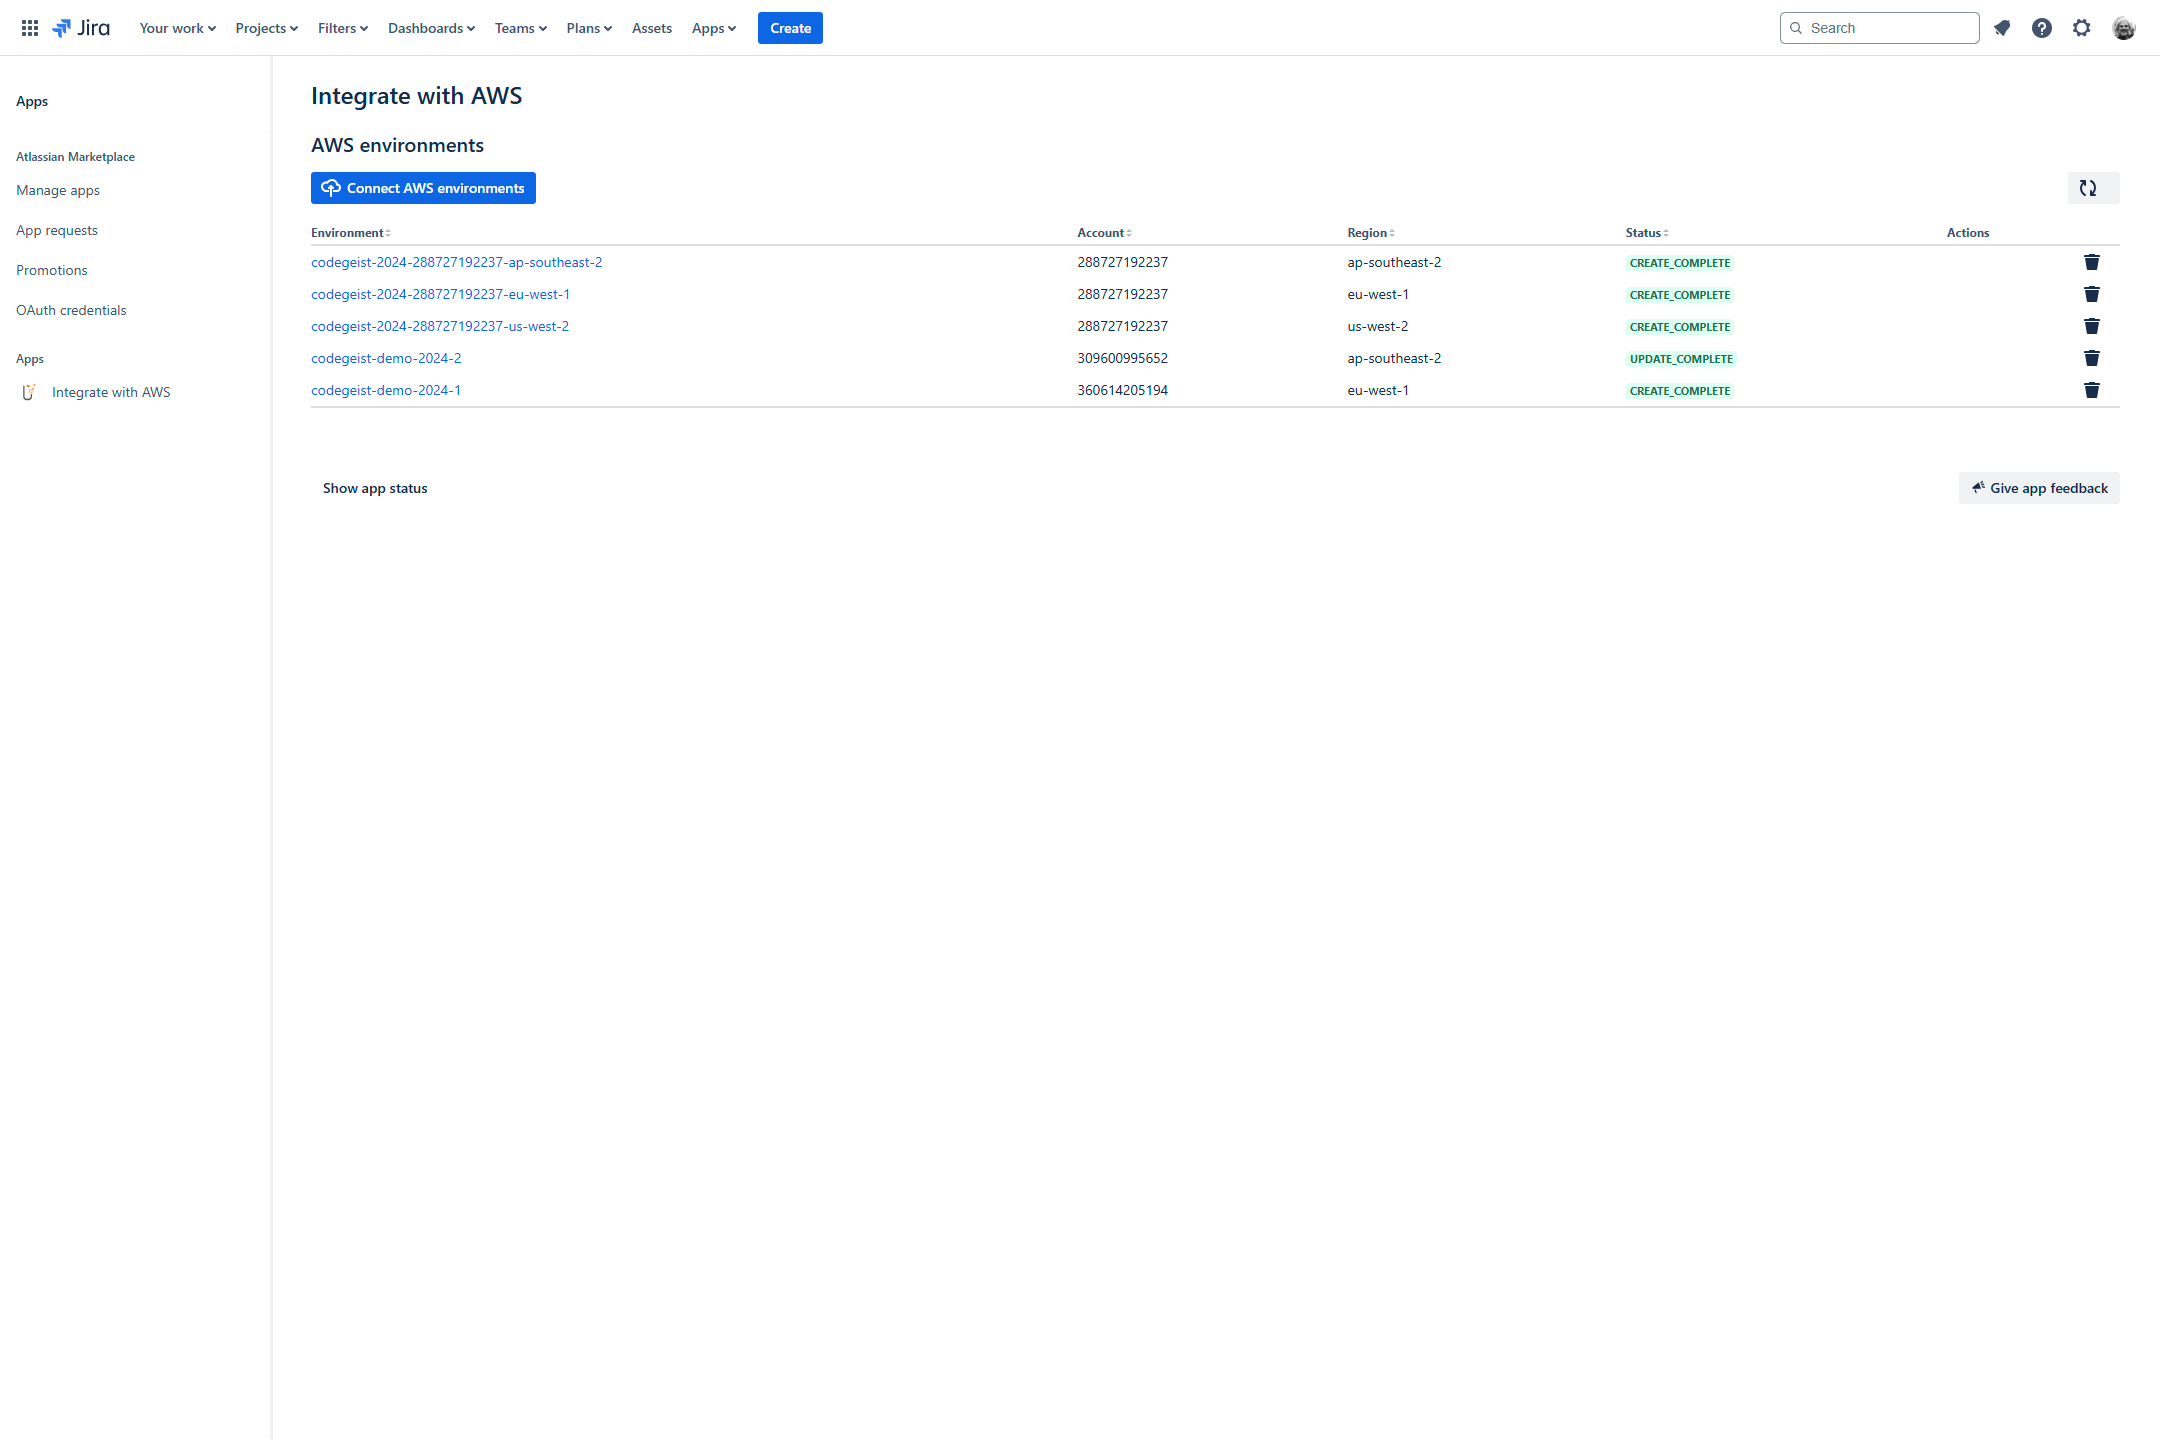
Task: Click trash icon for eu-west-1 288727192237 environment
Action: [x=2091, y=294]
